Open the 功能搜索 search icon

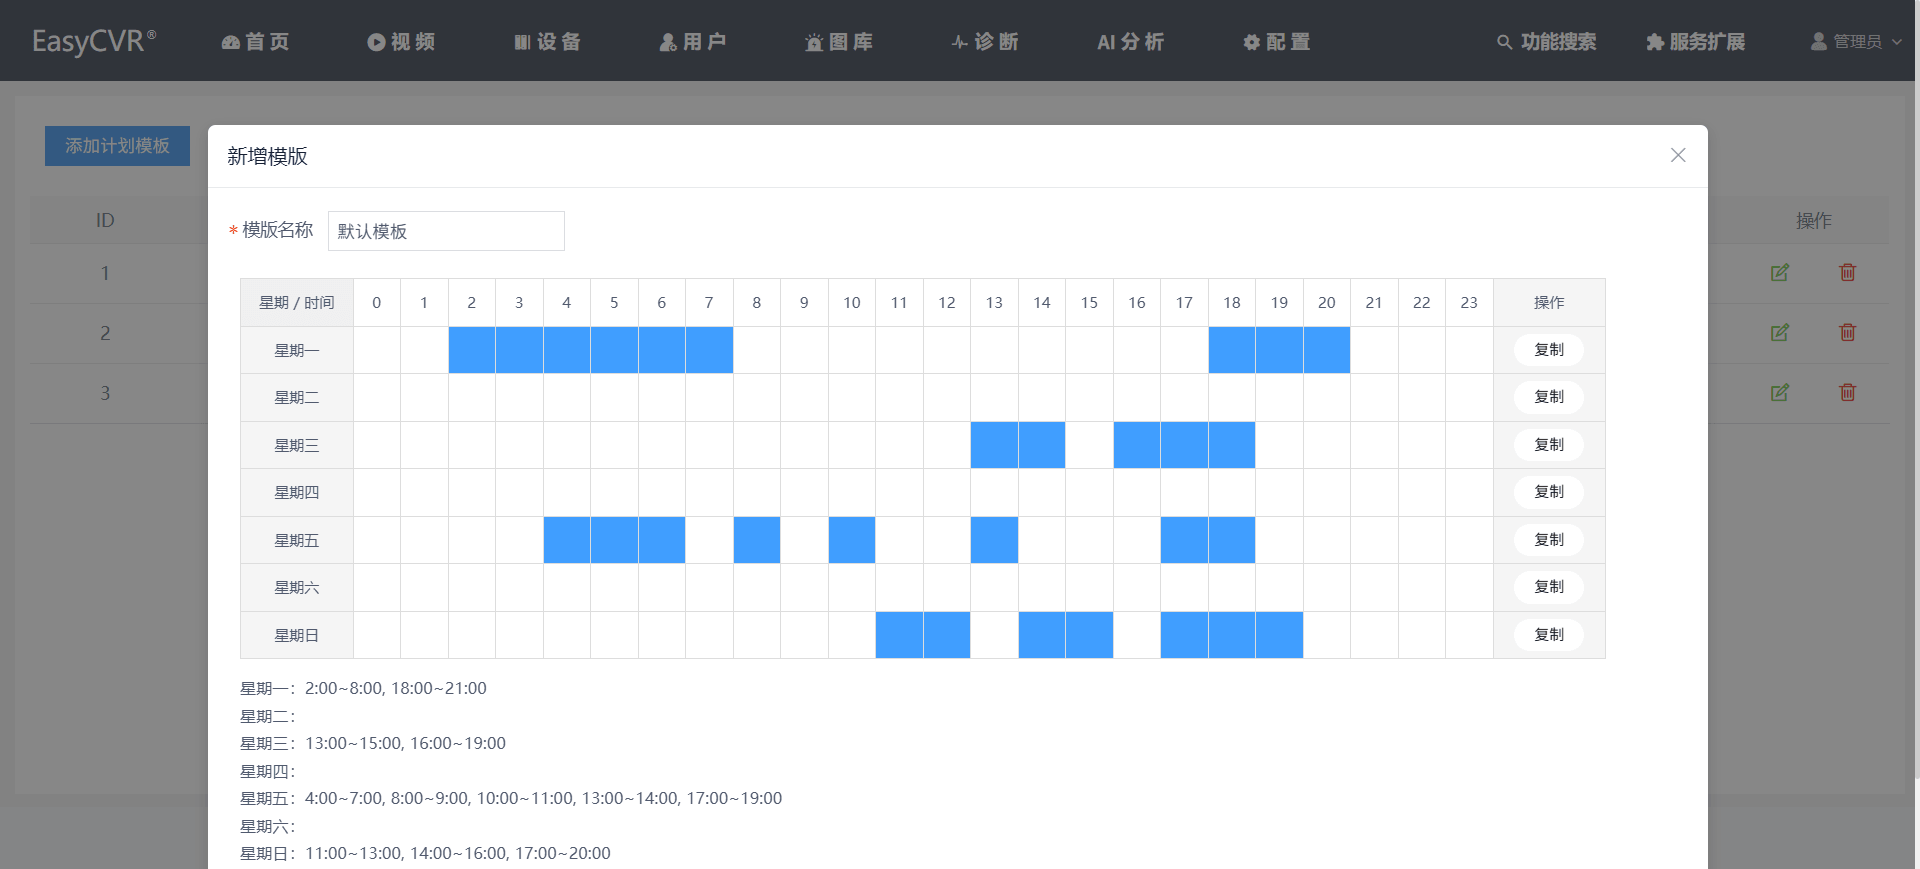pyautogui.click(x=1503, y=42)
